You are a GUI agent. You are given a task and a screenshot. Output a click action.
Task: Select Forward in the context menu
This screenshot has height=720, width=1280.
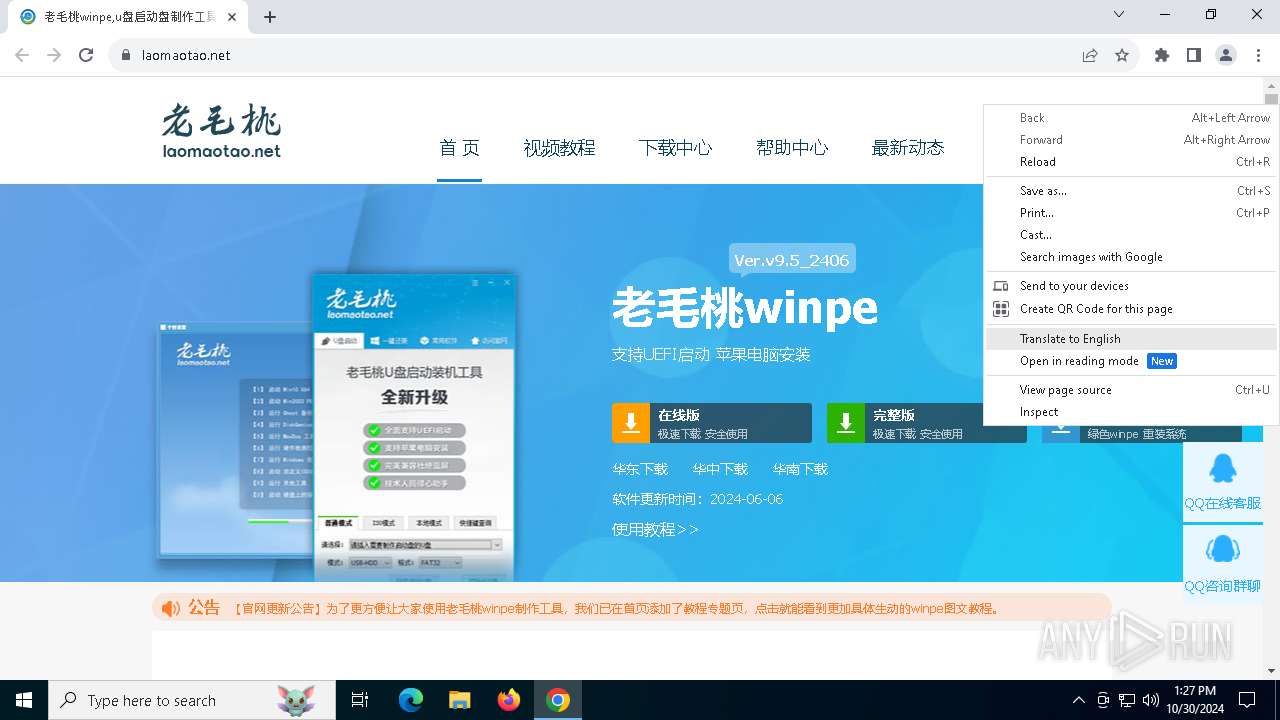click(1131, 140)
